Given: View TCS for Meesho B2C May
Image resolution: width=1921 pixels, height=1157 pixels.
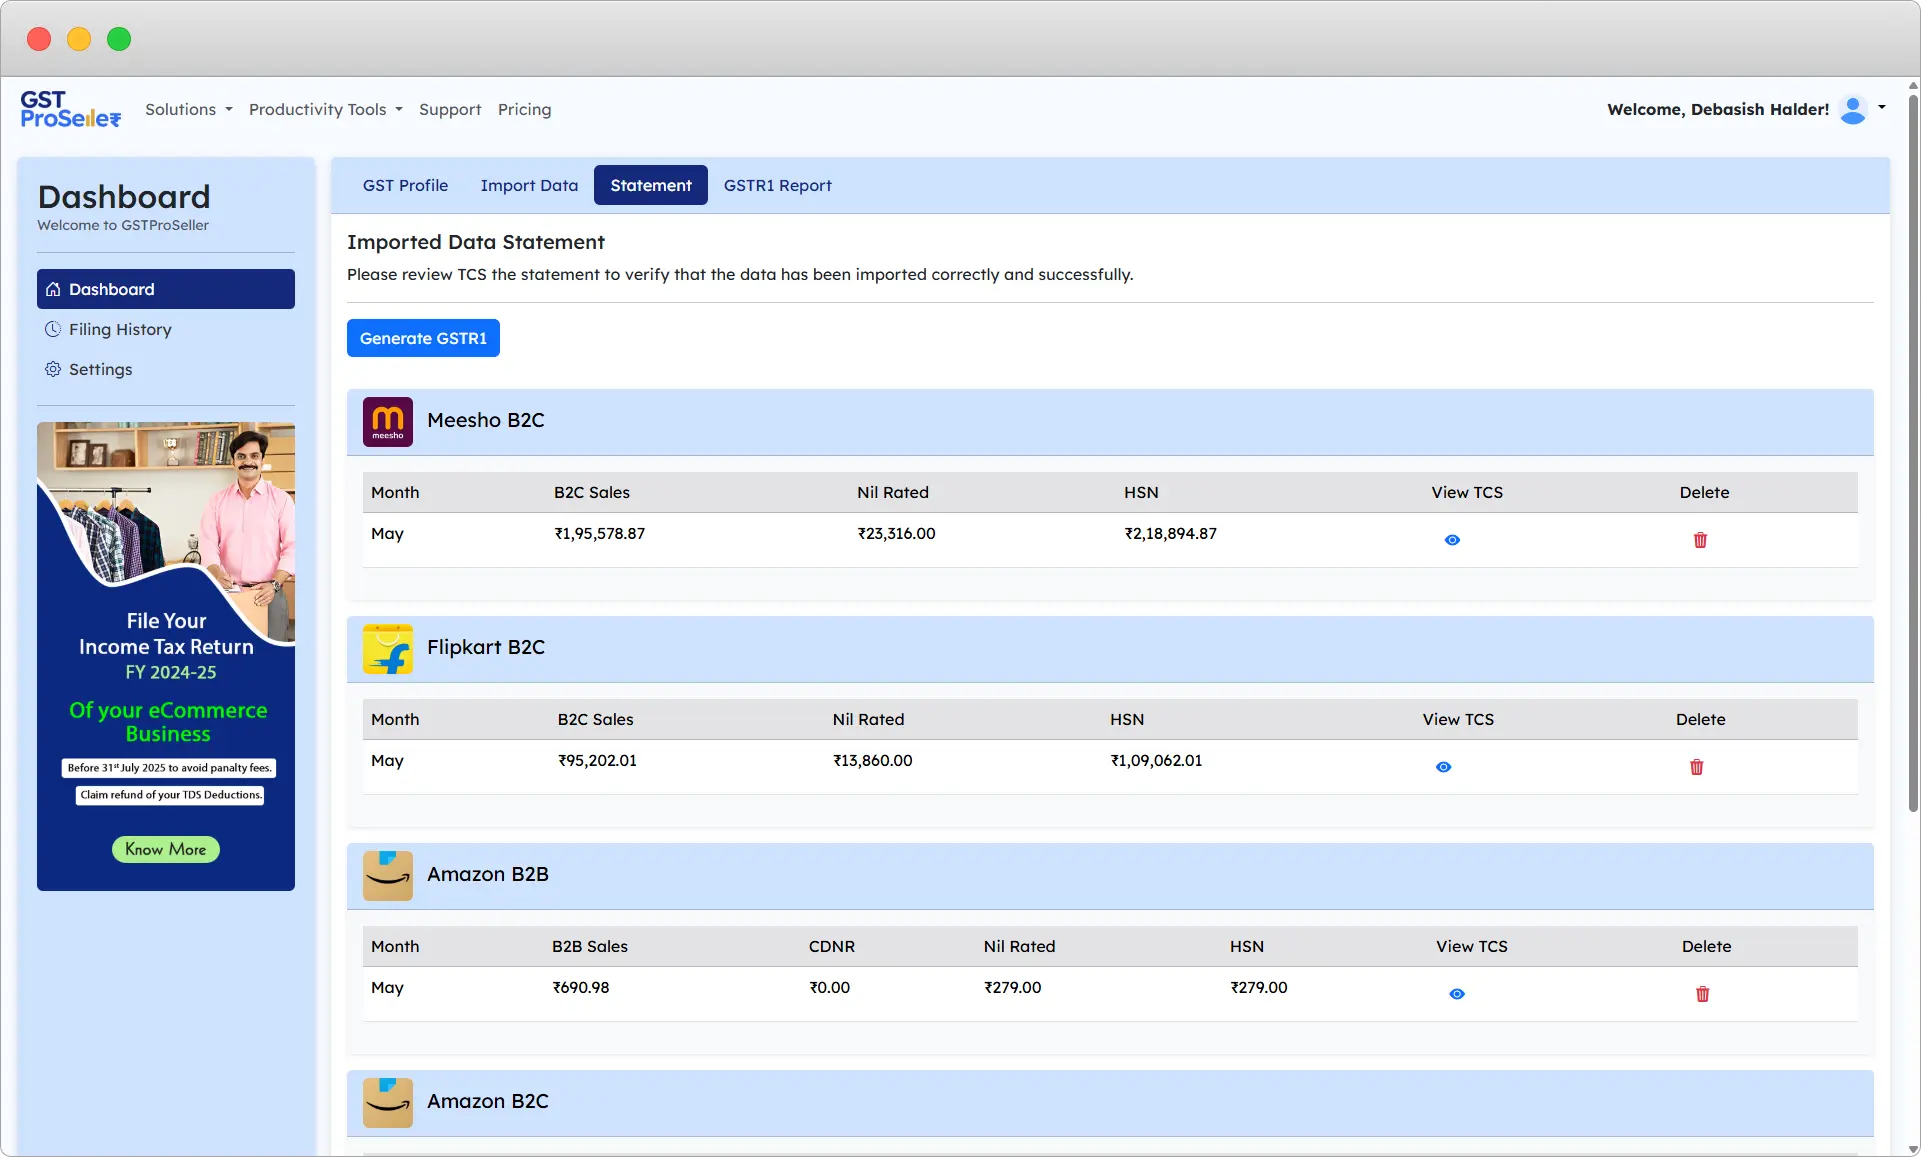Looking at the screenshot, I should click(1452, 540).
